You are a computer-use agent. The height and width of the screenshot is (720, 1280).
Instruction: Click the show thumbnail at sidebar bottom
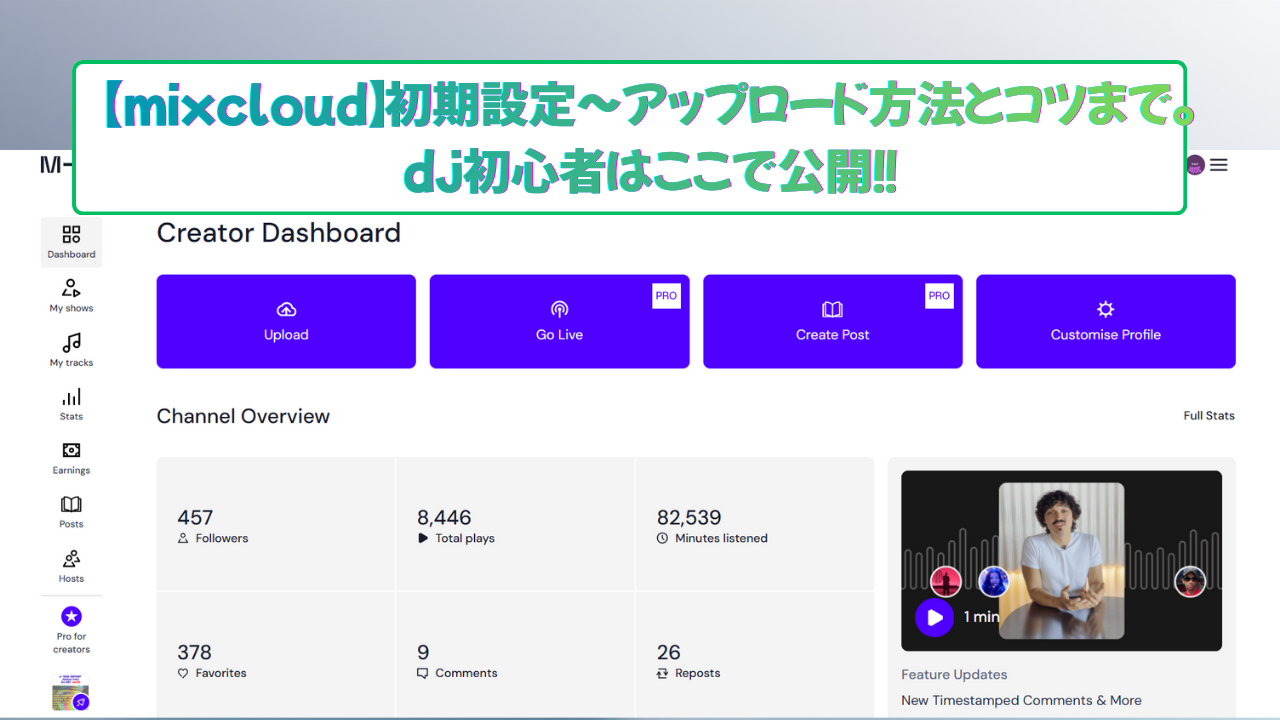pos(70,692)
